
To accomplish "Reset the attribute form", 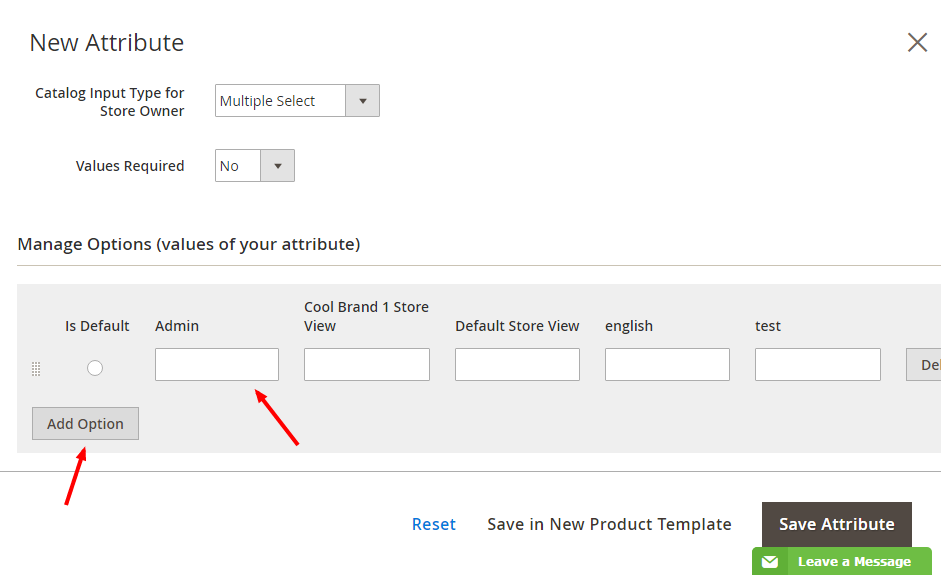I will 434,524.
